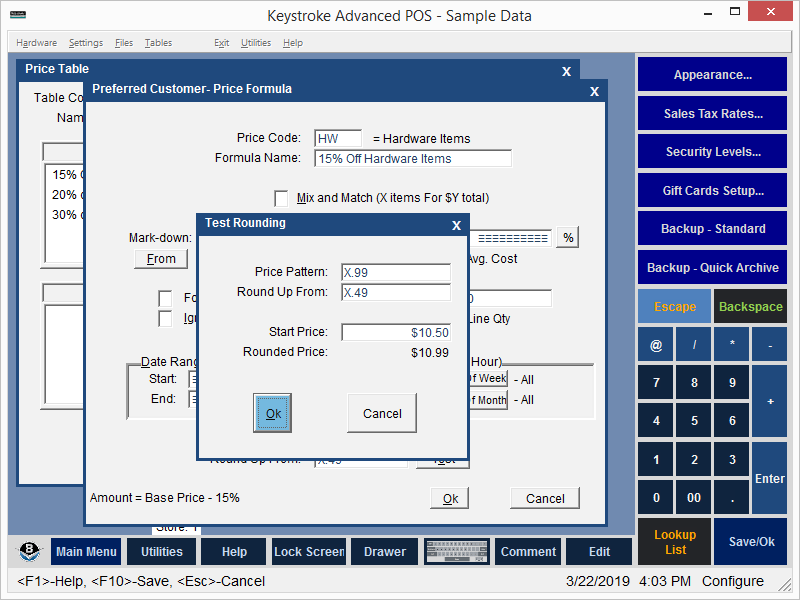This screenshot has width=800, height=600.
Task: Click the Main Menu button
Action: pos(86,552)
